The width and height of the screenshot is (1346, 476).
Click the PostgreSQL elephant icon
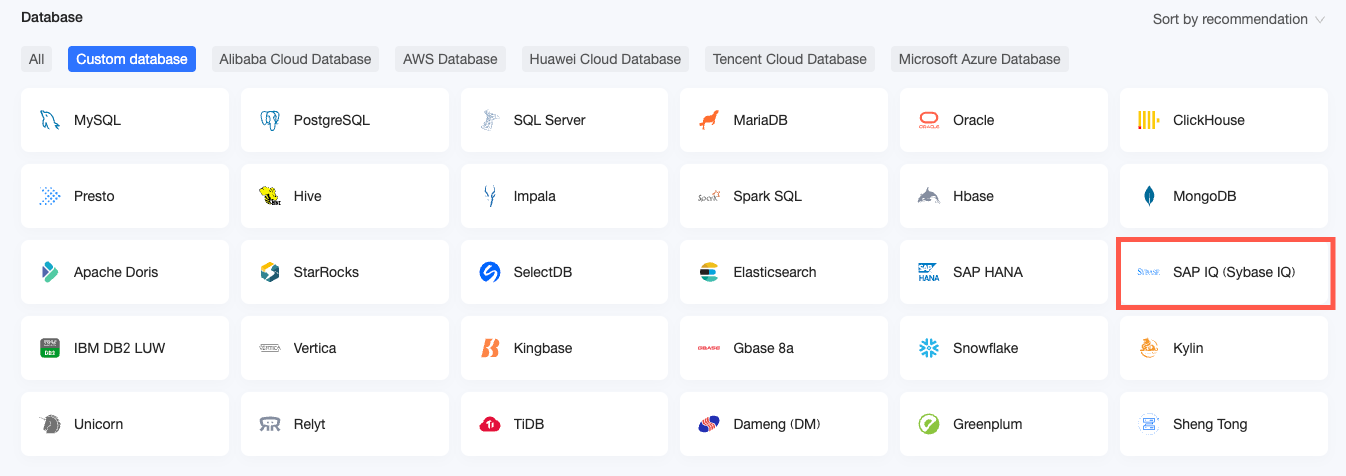pos(269,120)
